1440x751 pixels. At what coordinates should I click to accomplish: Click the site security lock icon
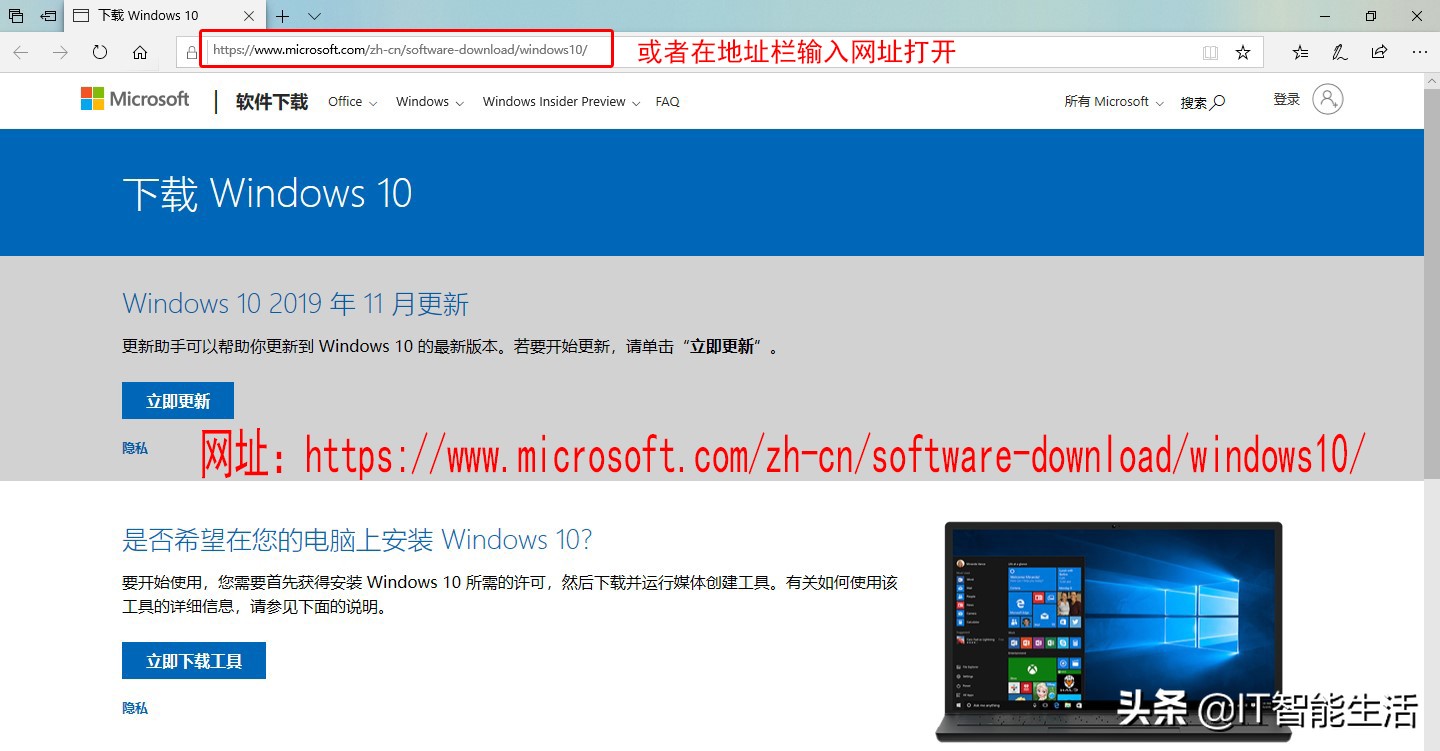[190, 51]
